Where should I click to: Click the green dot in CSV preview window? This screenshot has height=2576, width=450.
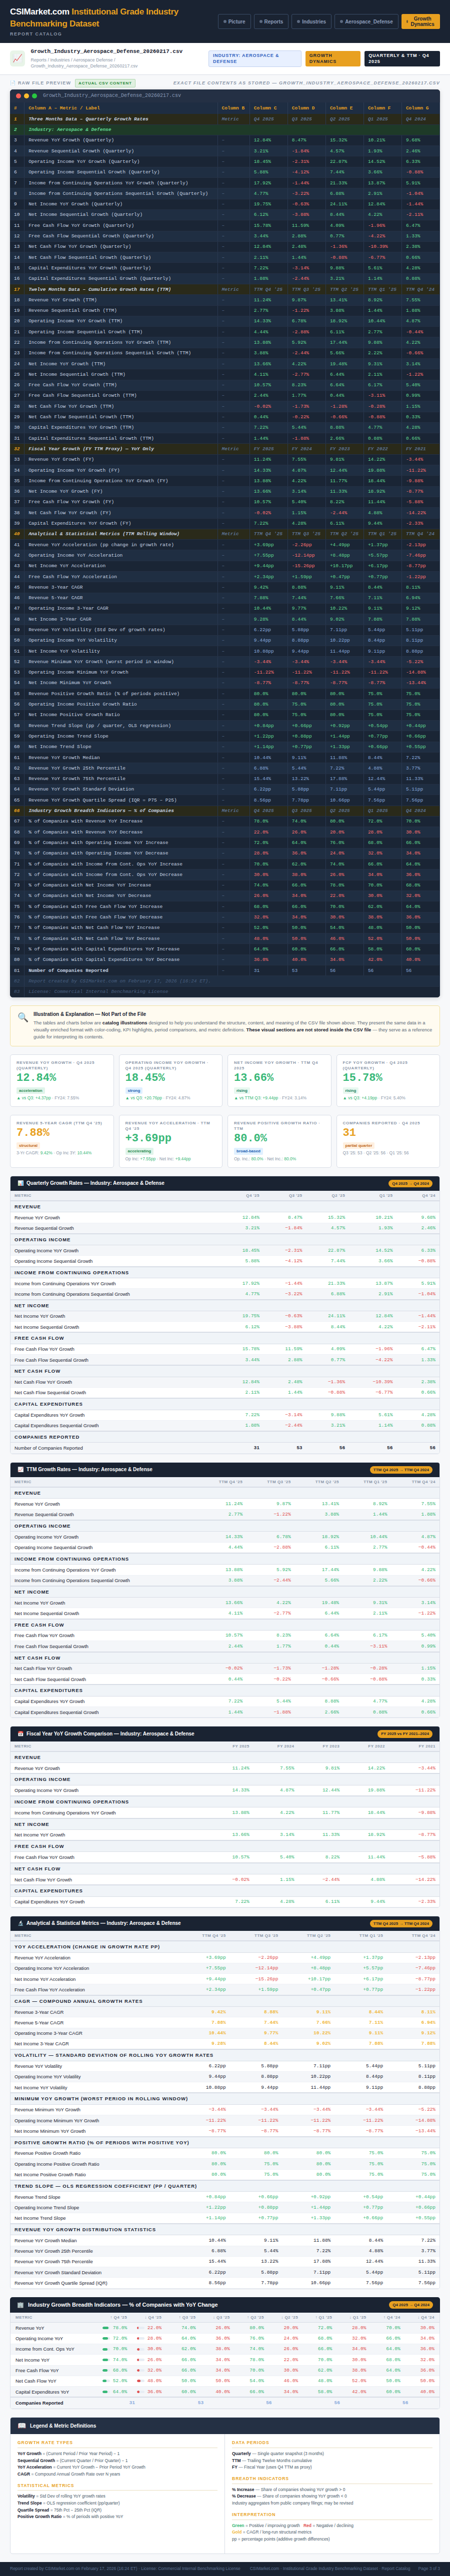[x=33, y=96]
